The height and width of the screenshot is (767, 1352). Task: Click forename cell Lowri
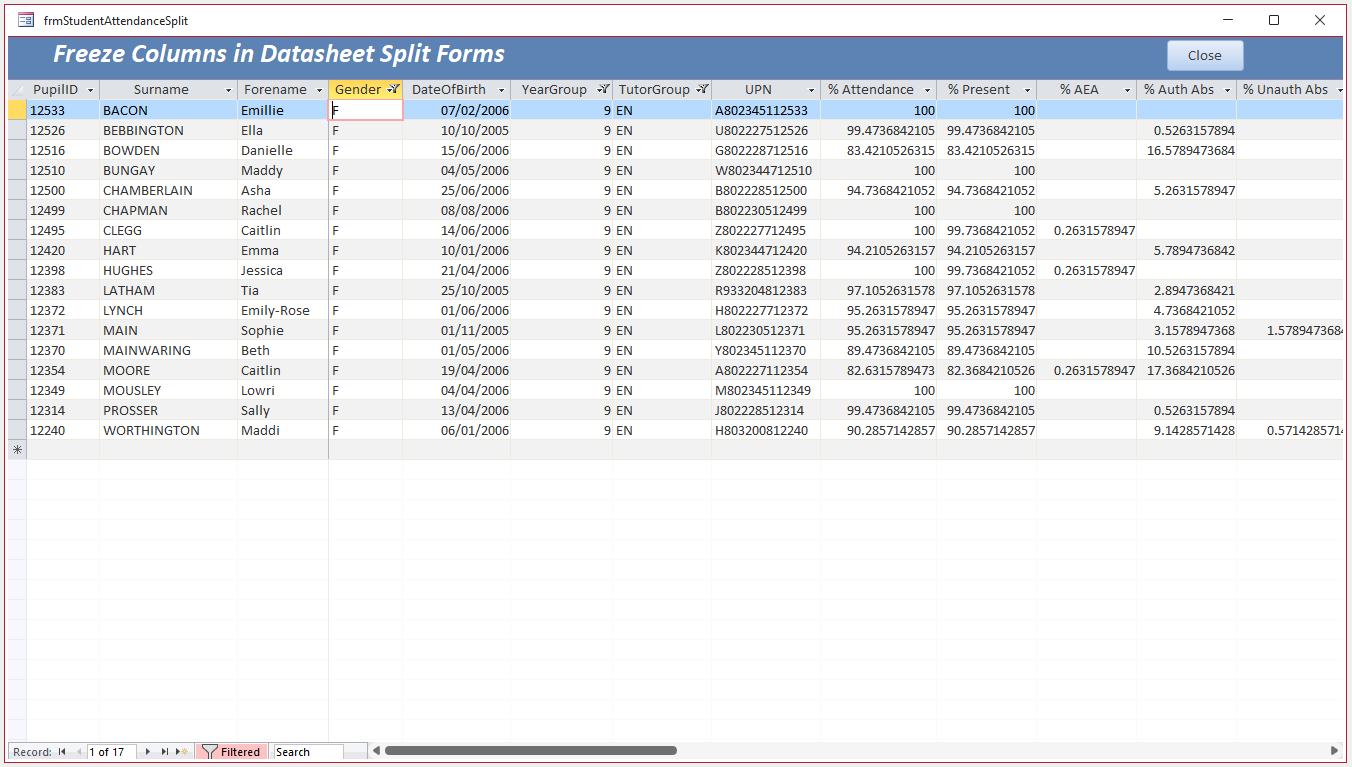pyautogui.click(x=283, y=390)
